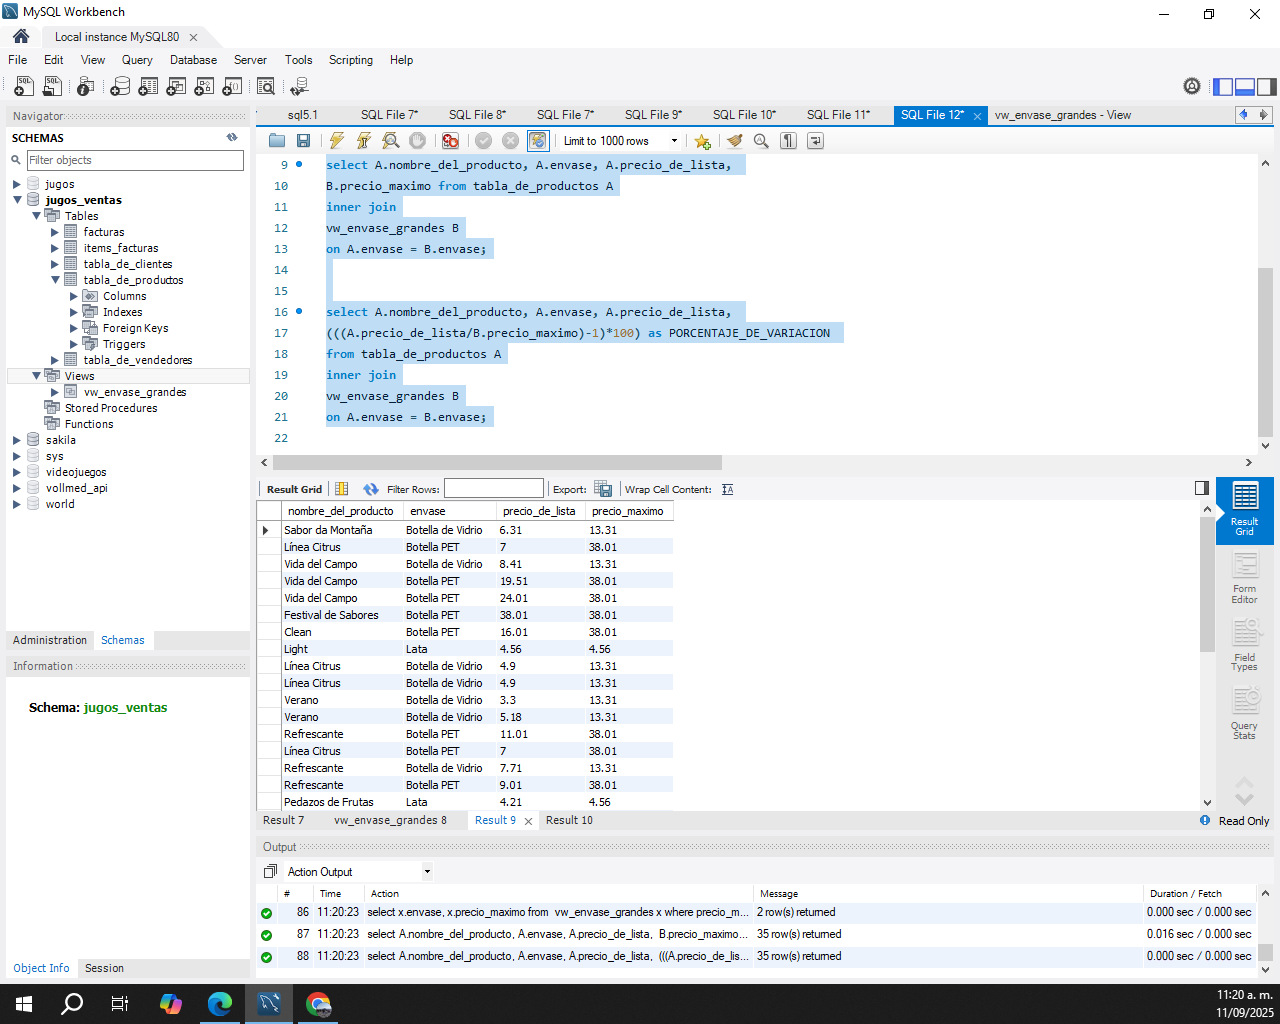1280x1024 pixels.
Task: Click the Filter Rows input field
Action: point(494,489)
